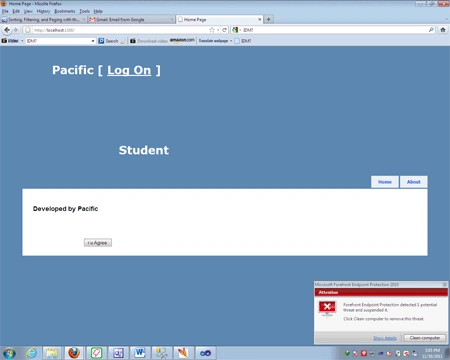
Task: Select the Home Page tab
Action: pos(219,19)
